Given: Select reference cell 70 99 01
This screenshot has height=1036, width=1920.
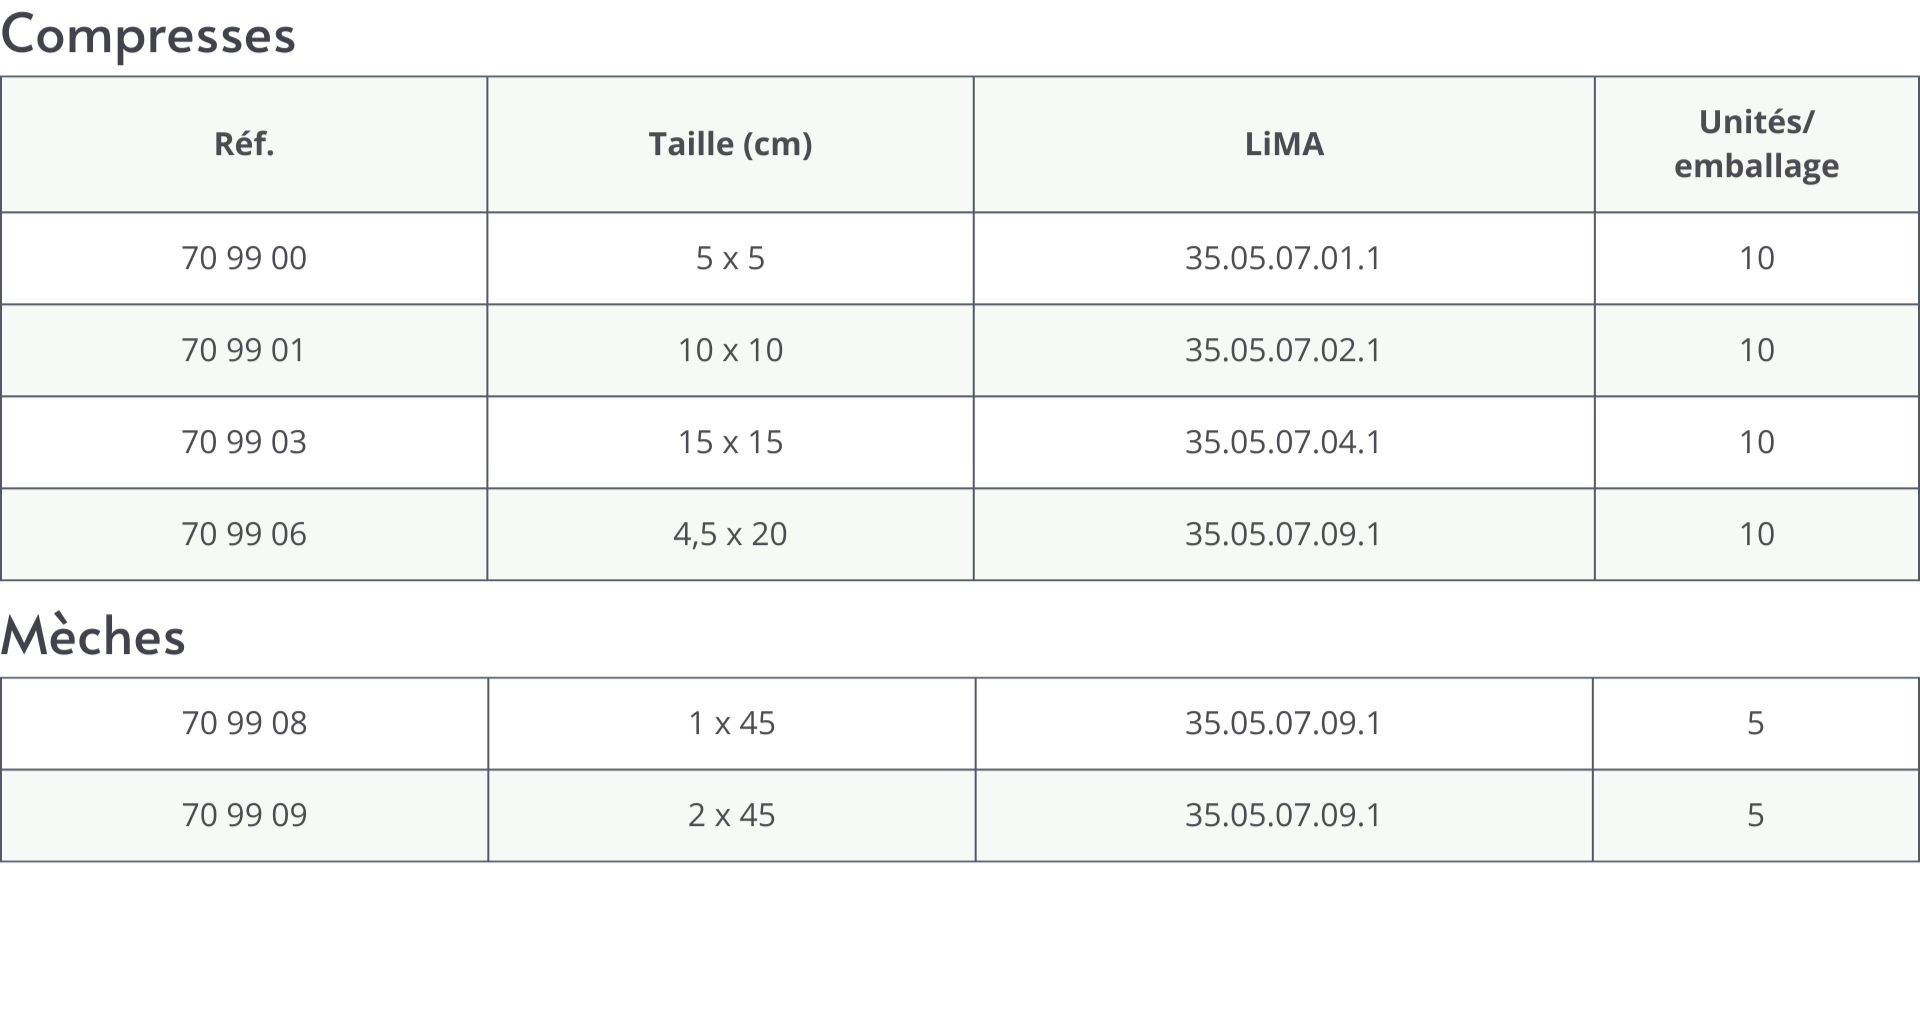Looking at the screenshot, I should pyautogui.click(x=244, y=350).
